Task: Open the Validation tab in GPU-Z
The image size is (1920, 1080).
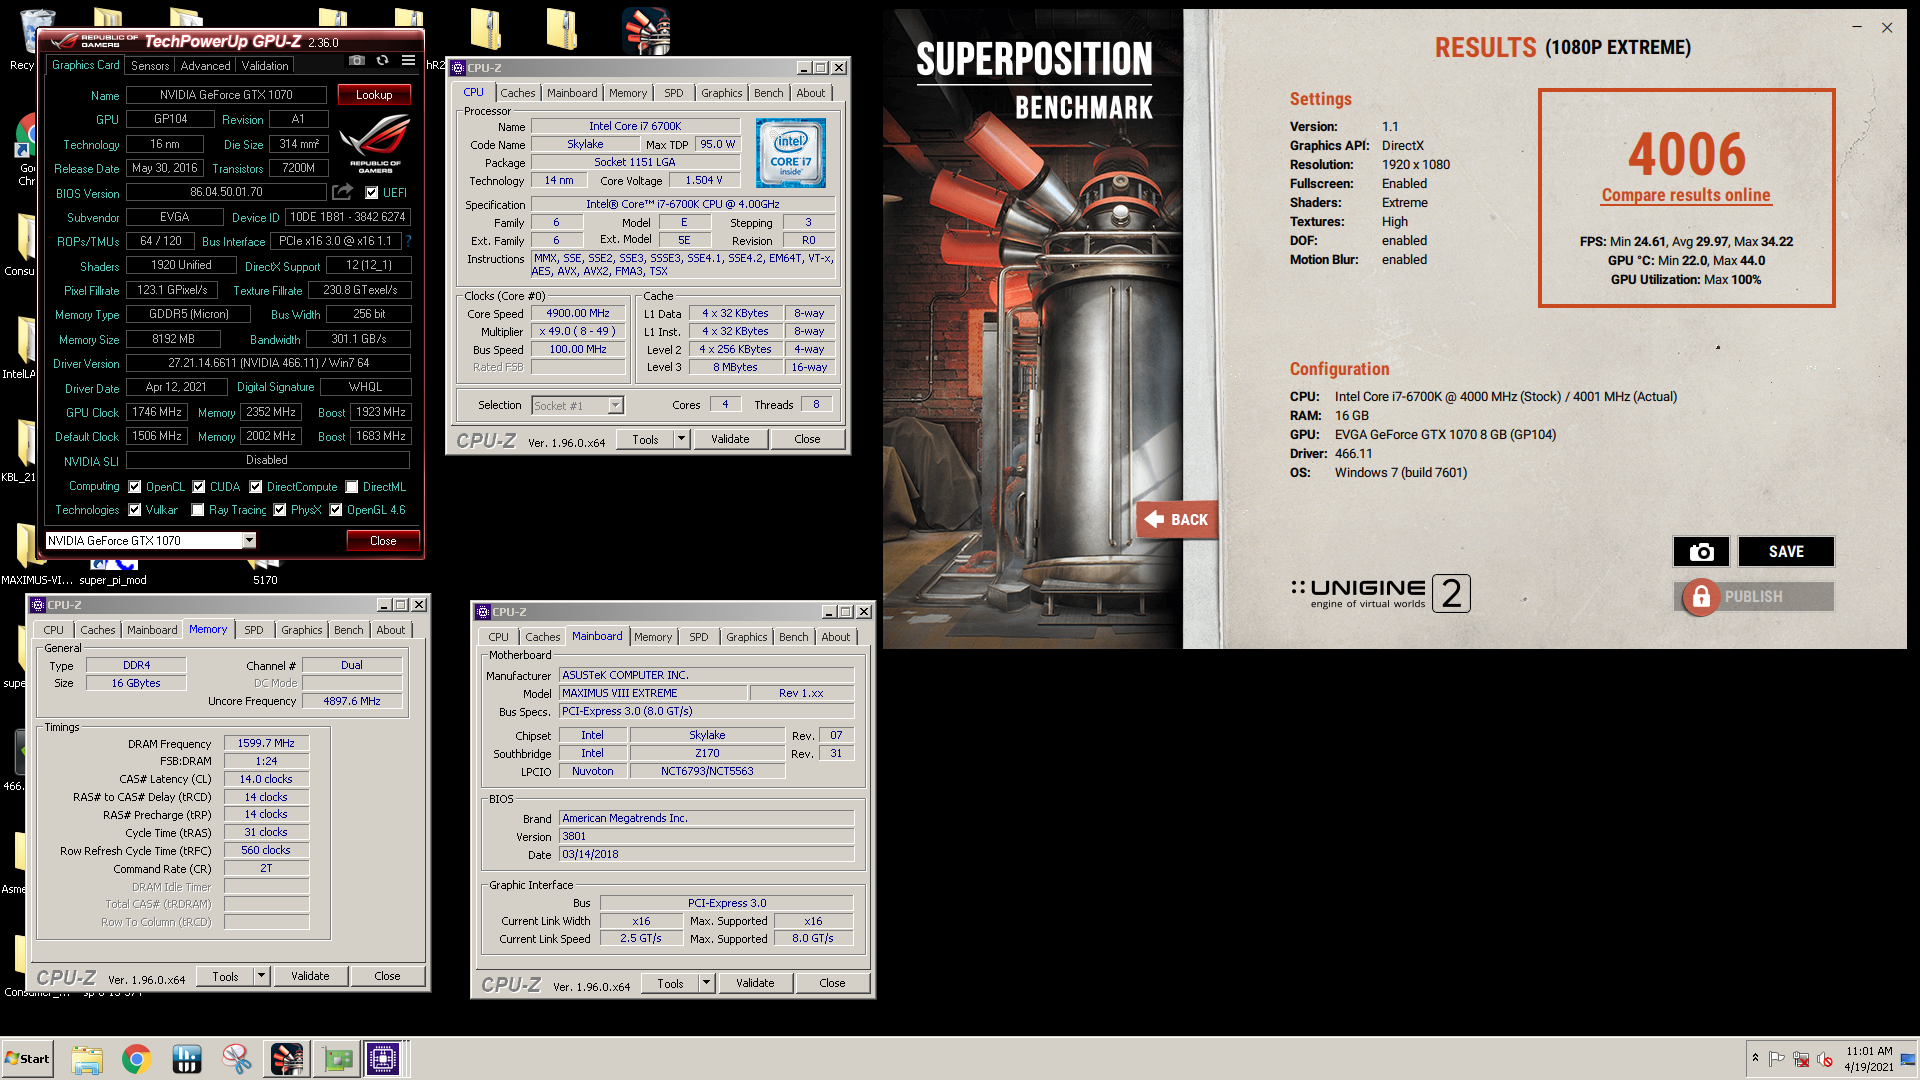Action: click(265, 66)
